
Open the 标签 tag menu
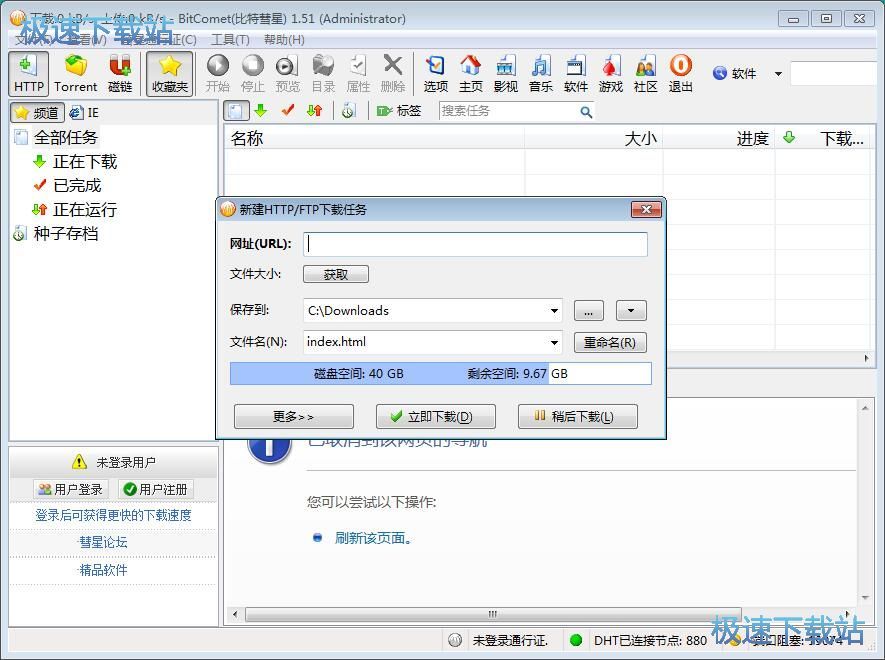point(399,111)
